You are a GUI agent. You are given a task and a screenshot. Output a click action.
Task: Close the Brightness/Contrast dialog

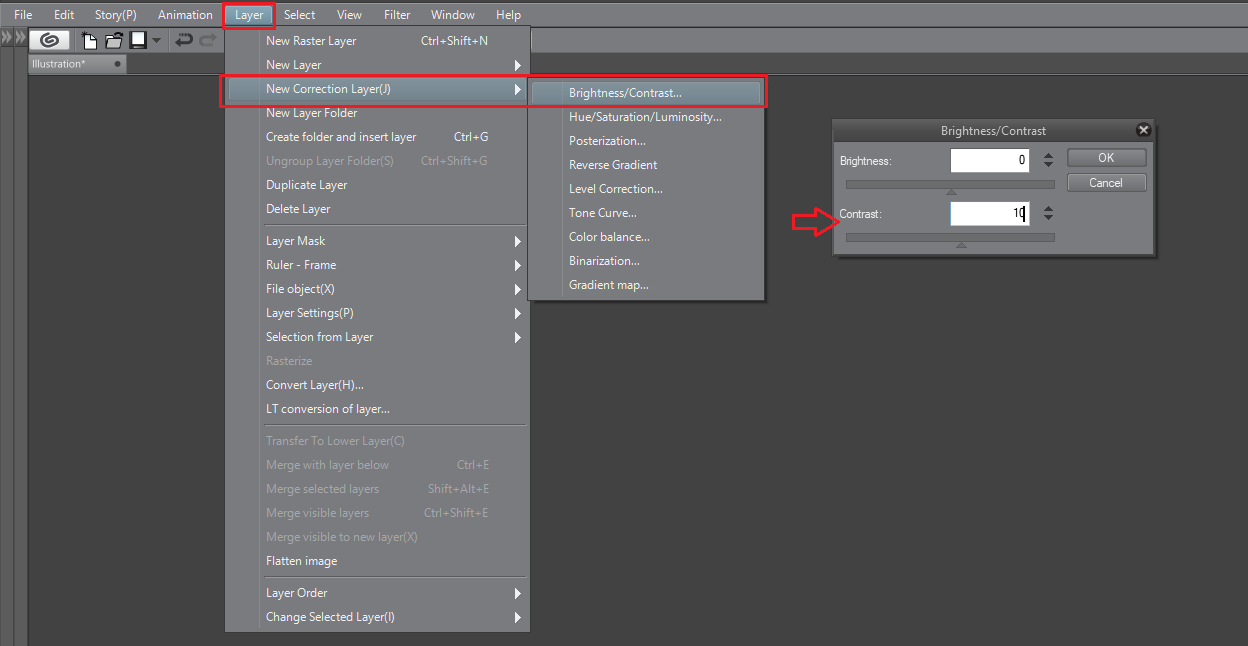[1144, 130]
